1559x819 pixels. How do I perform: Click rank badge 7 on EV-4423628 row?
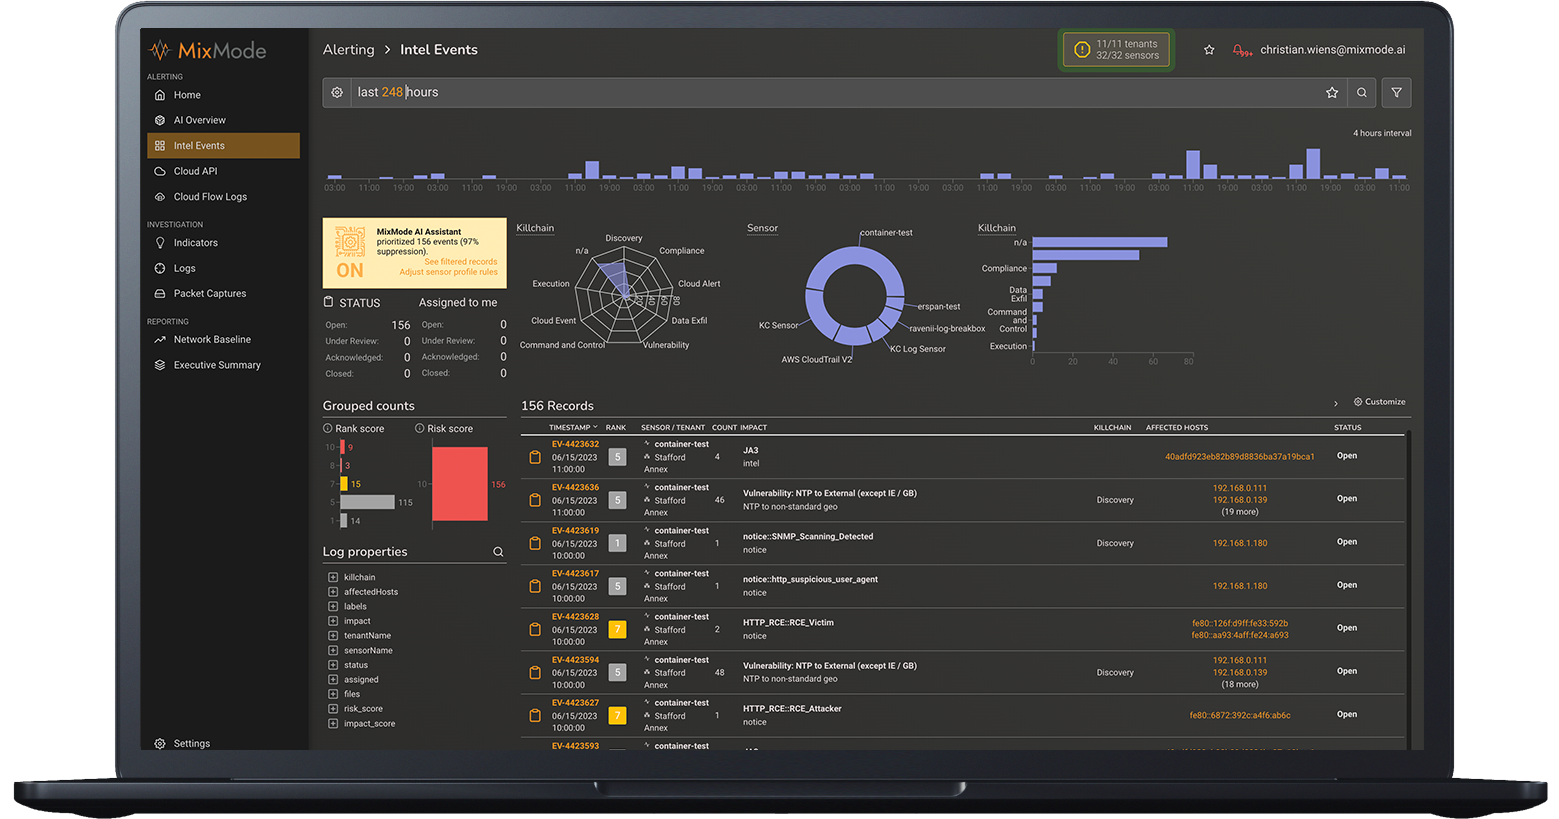618,629
